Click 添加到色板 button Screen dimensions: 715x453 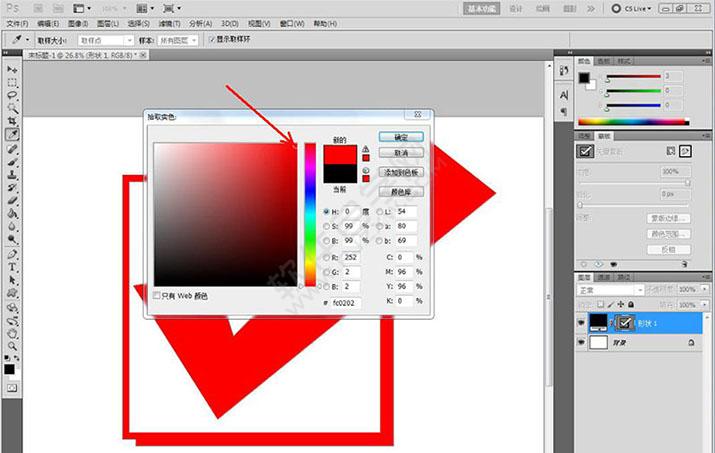pos(401,172)
